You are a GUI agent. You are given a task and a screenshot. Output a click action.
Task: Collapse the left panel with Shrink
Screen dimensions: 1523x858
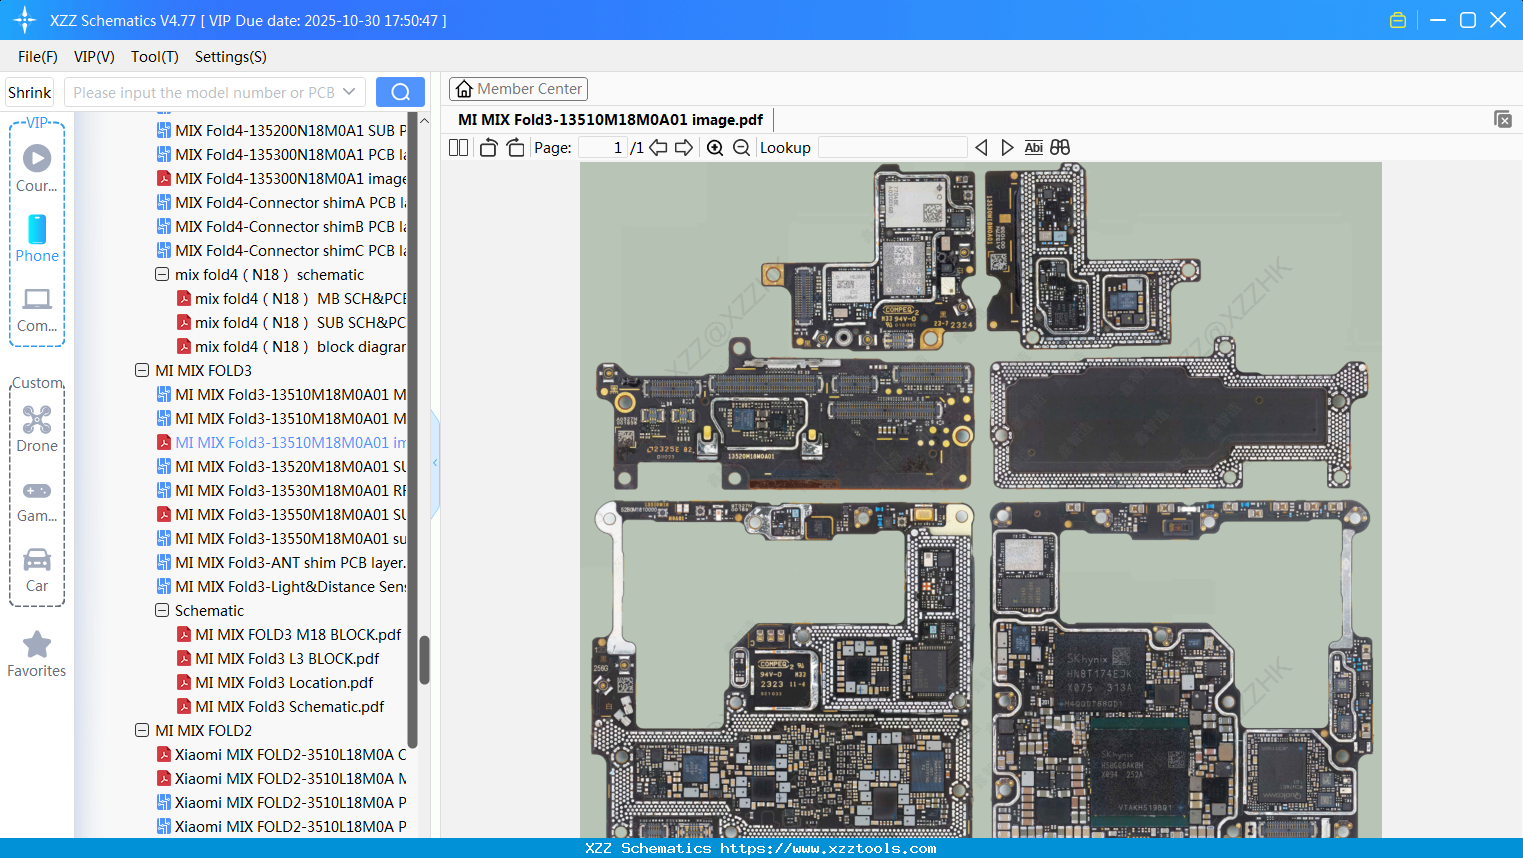click(x=29, y=93)
